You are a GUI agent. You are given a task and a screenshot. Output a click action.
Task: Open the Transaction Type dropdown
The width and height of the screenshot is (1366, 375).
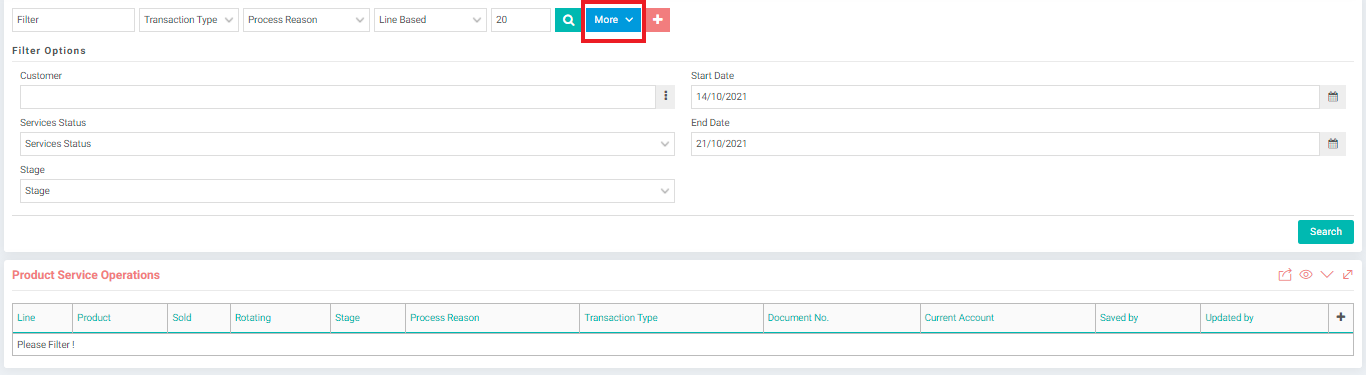tap(189, 20)
